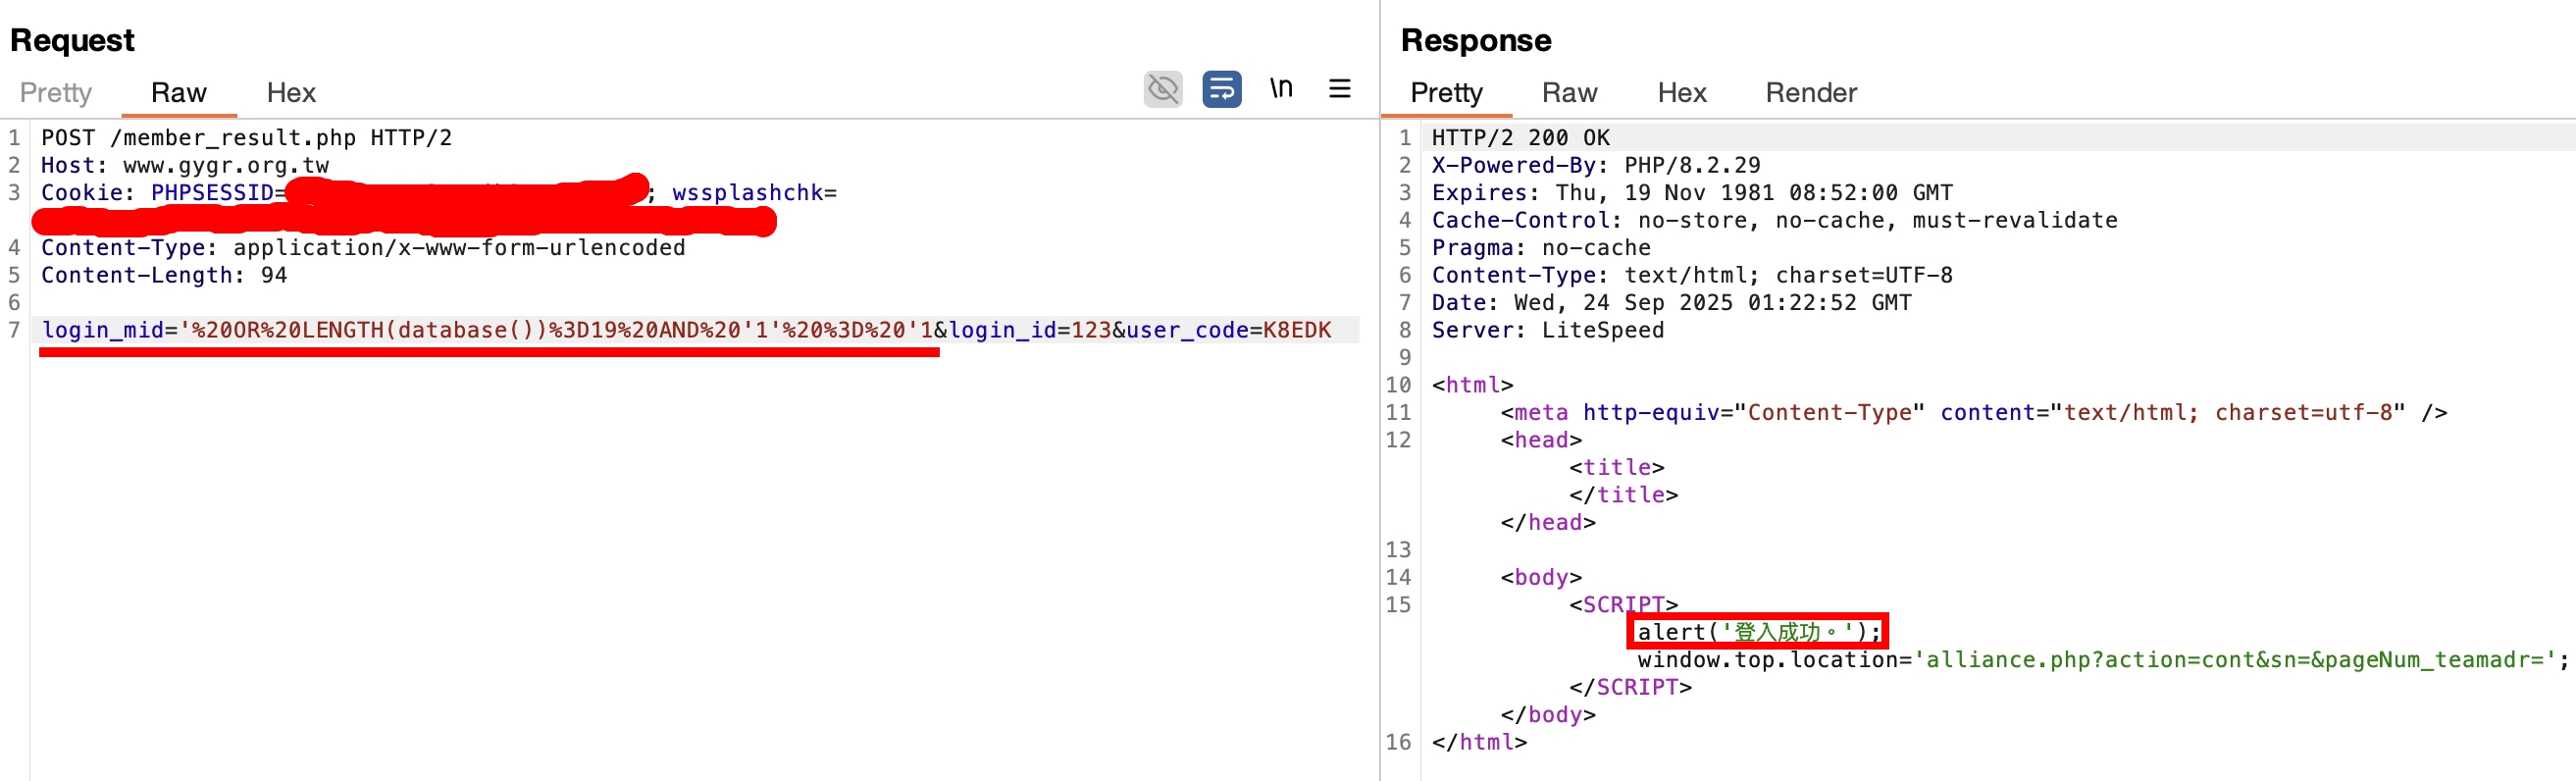
Task: Click the alert('登入成功。') script line
Action: click(1759, 632)
